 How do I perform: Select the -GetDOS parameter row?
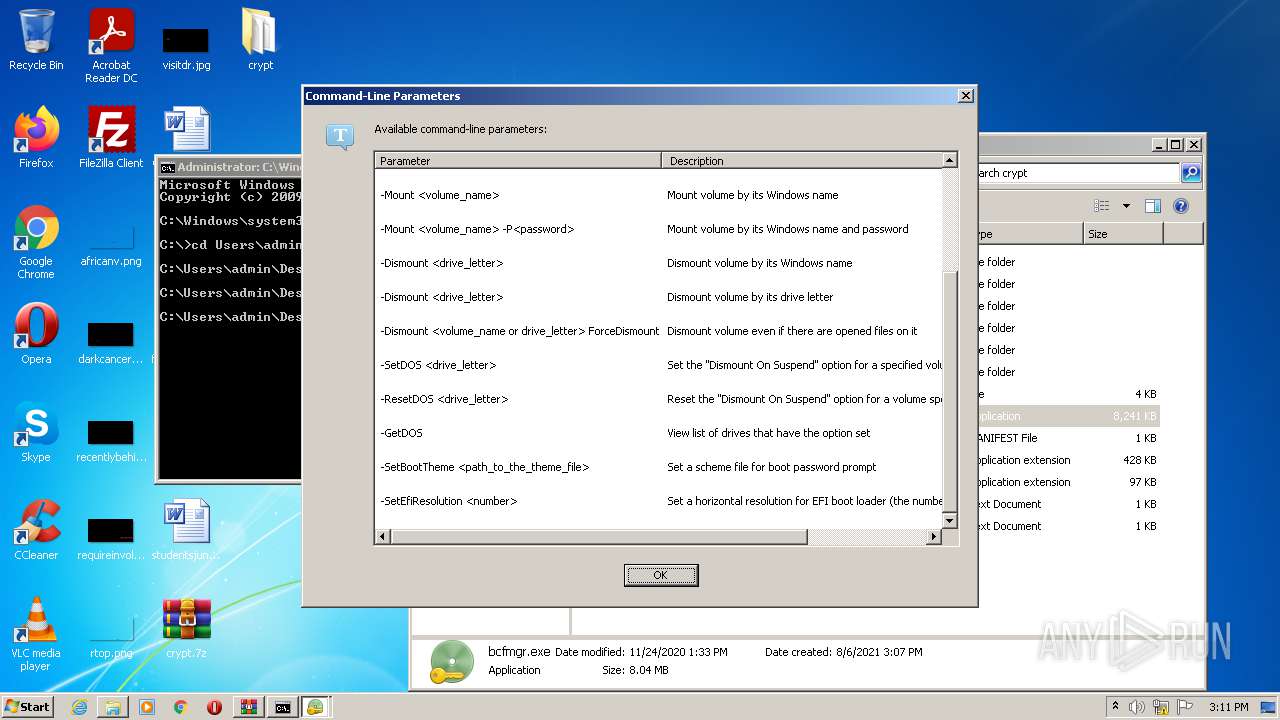pos(659,433)
